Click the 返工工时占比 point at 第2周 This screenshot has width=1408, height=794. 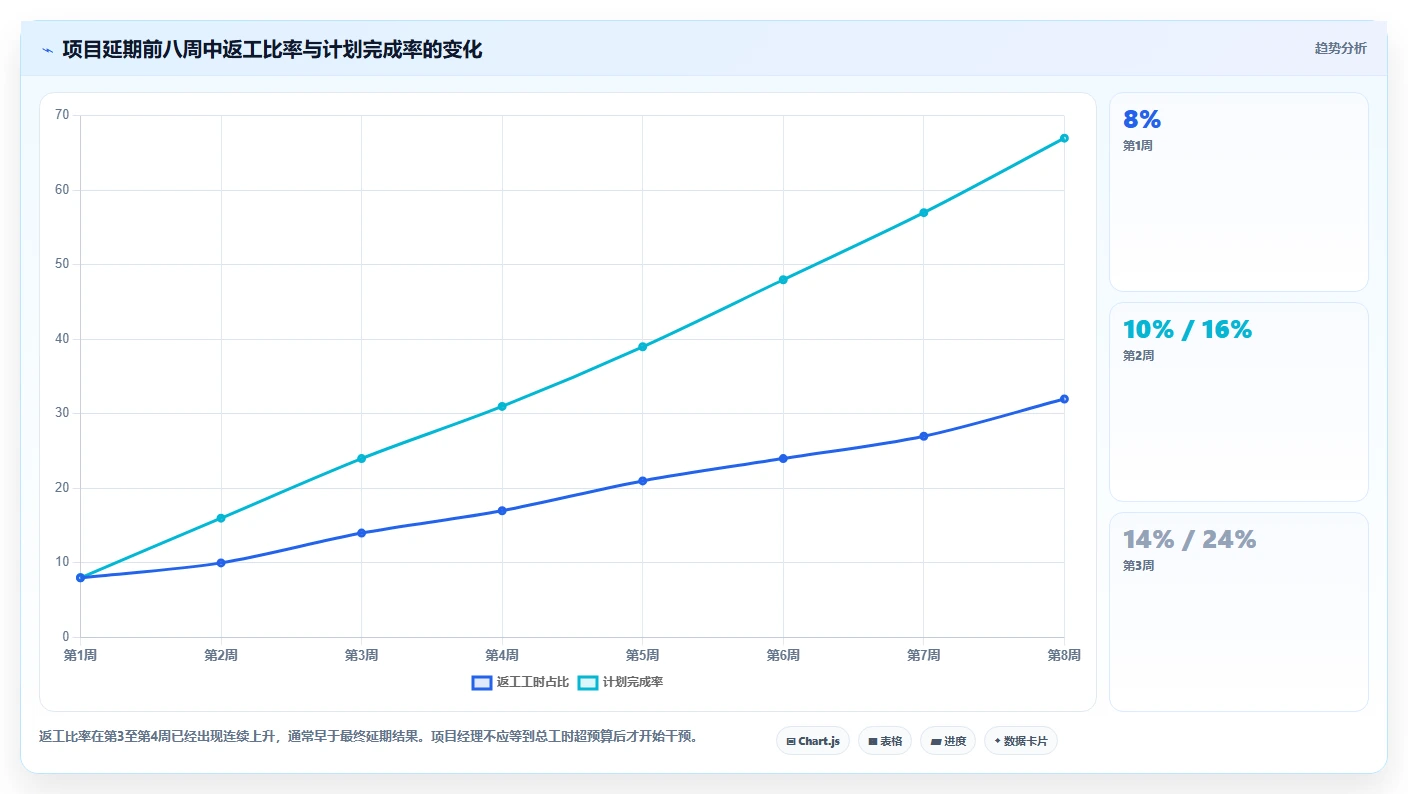221,563
